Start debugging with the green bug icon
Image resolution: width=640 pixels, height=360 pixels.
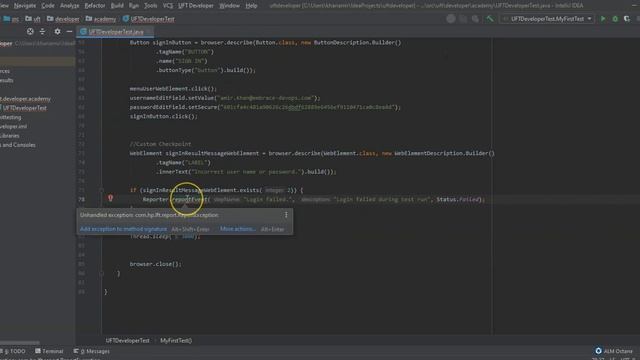pos(615,19)
